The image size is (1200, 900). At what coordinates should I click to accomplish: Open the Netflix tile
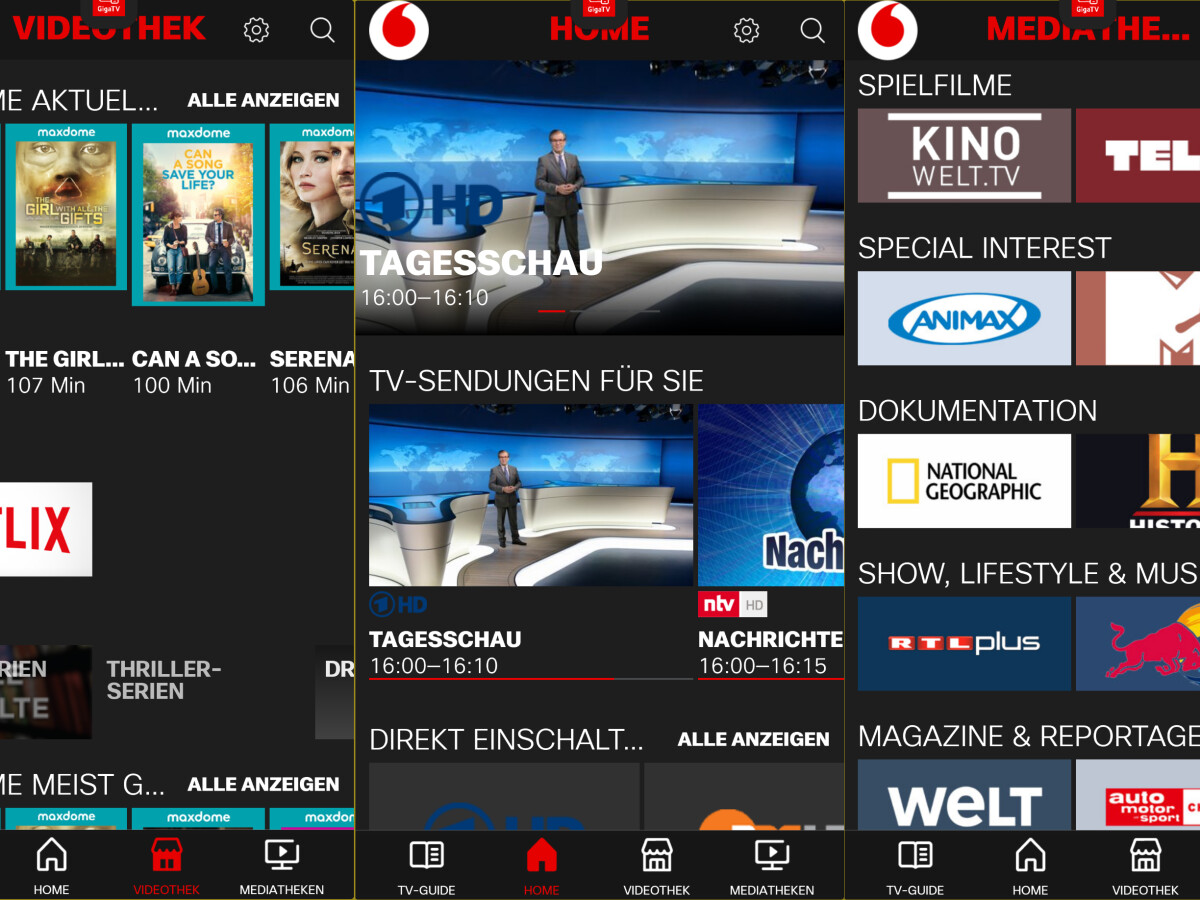pos(45,529)
